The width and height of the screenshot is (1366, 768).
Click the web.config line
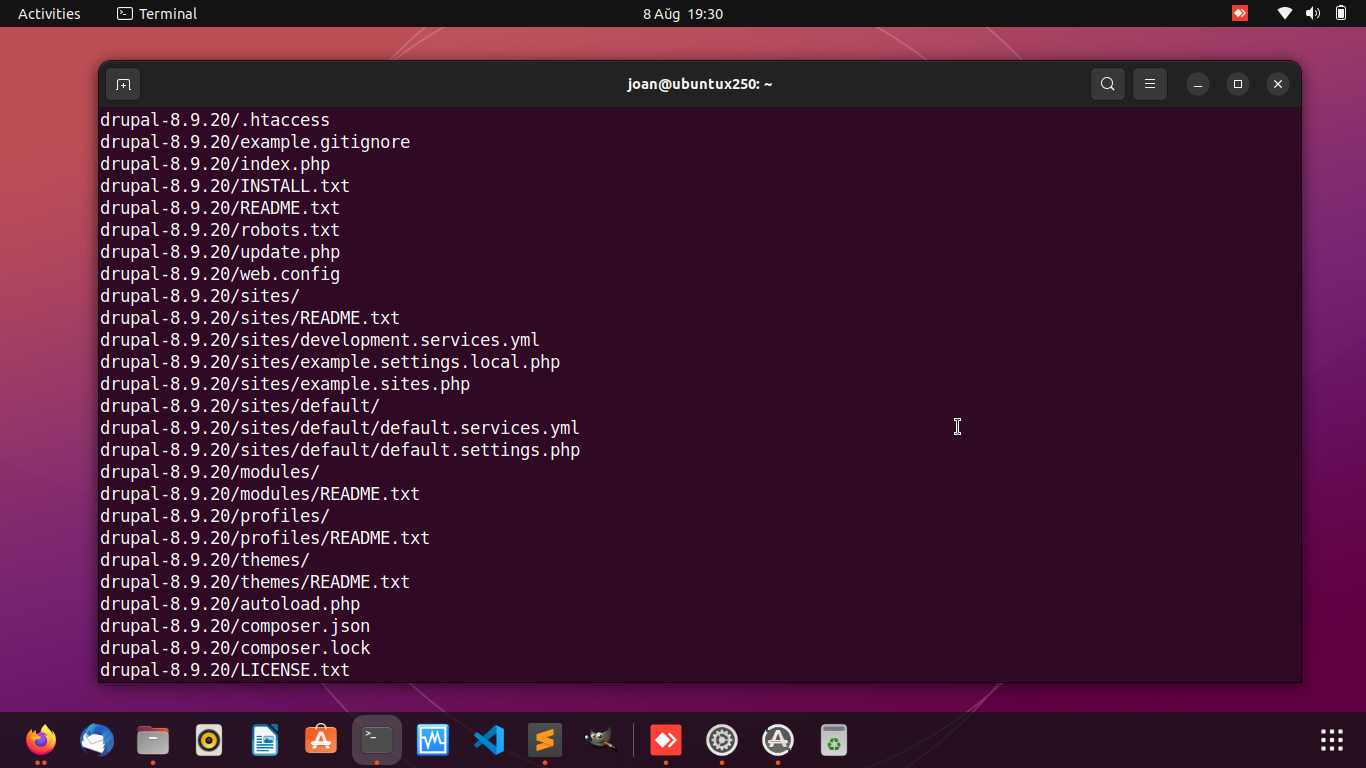pos(220,274)
